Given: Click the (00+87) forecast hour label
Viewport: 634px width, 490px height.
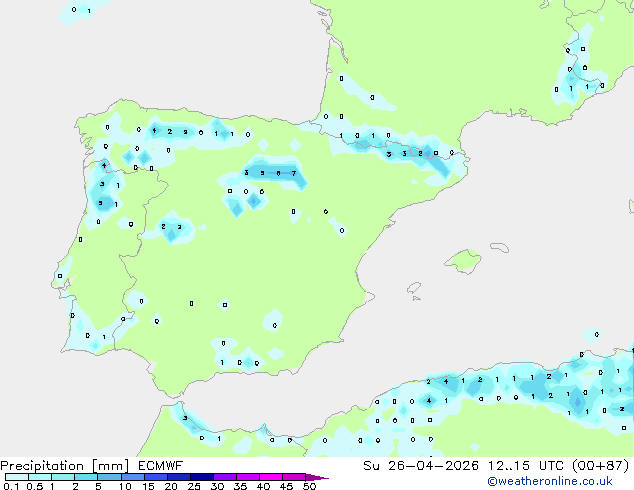Looking at the screenshot, I should [x=598, y=465].
